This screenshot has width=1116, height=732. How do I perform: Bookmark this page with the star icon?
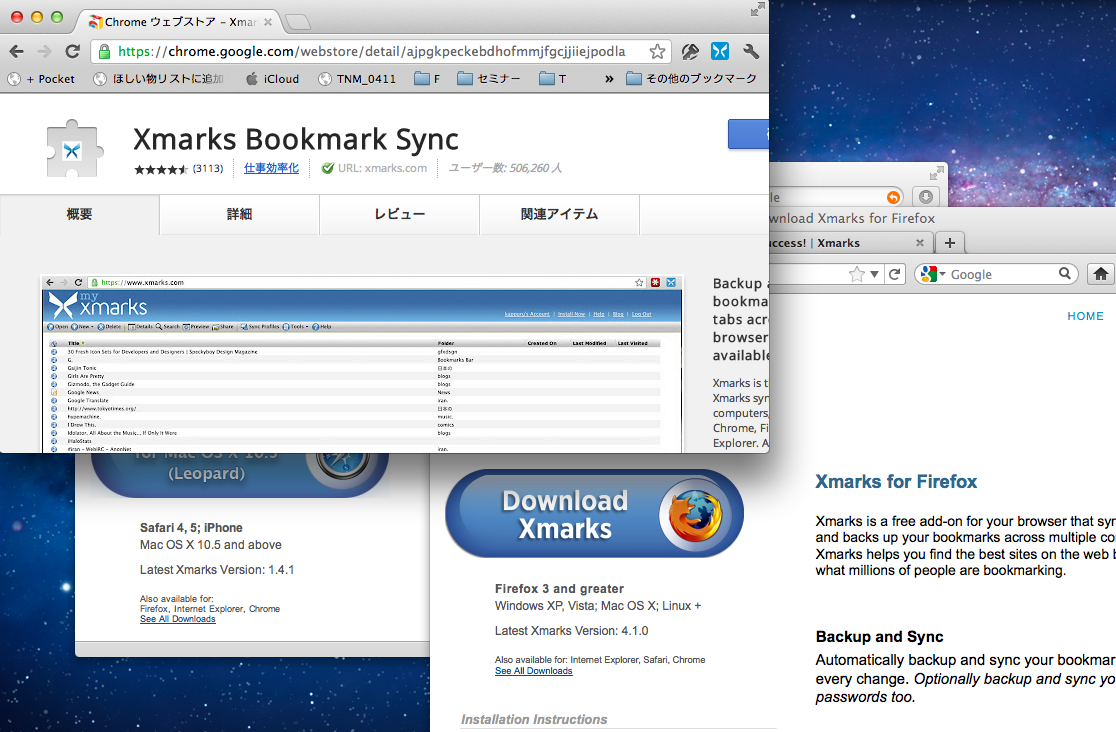[x=657, y=51]
